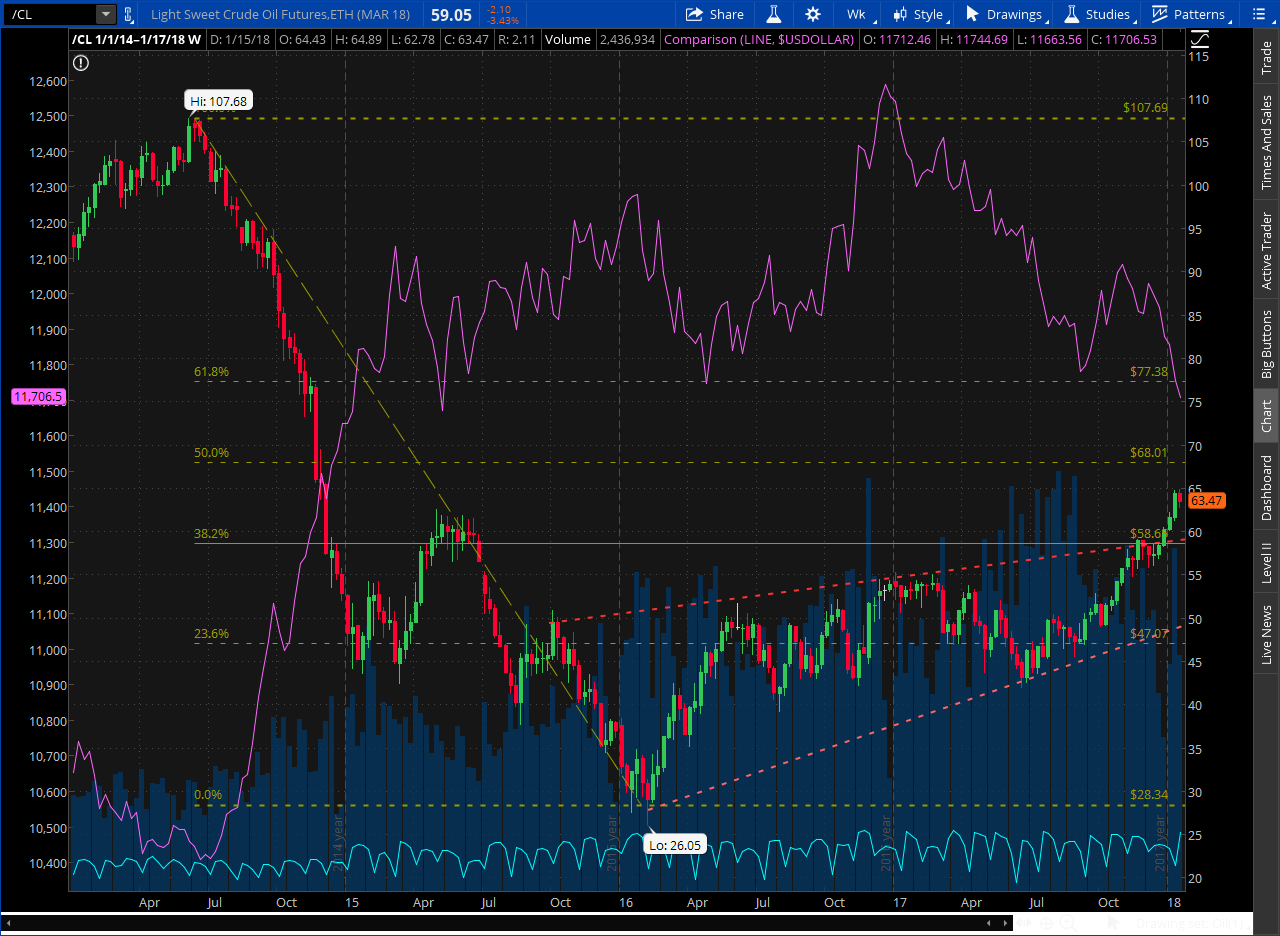Image resolution: width=1280 pixels, height=936 pixels.
Task: Click the Light Sweet Crude Oil Futures description
Action: 280,14
